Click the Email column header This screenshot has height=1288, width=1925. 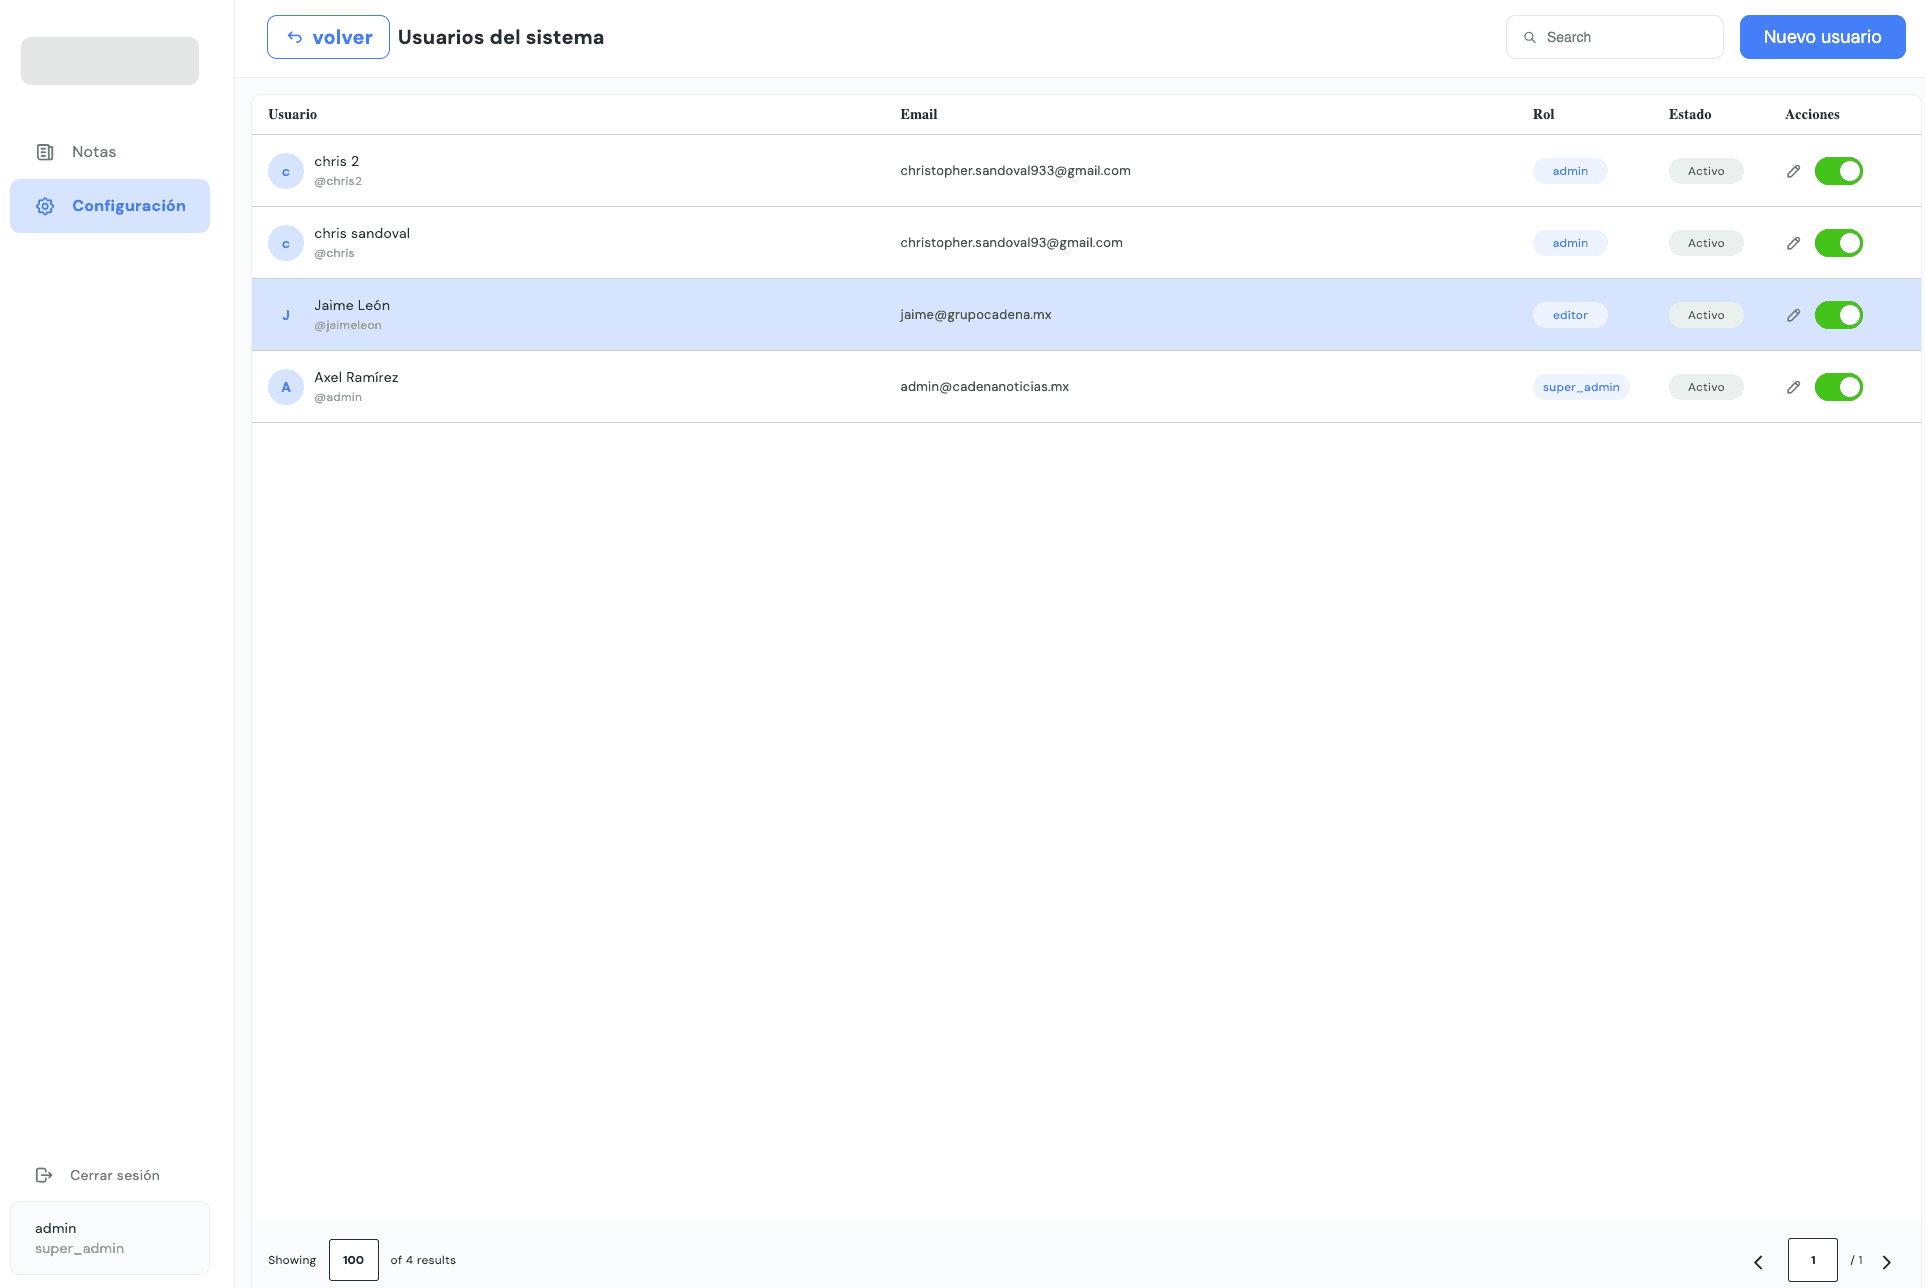click(919, 114)
